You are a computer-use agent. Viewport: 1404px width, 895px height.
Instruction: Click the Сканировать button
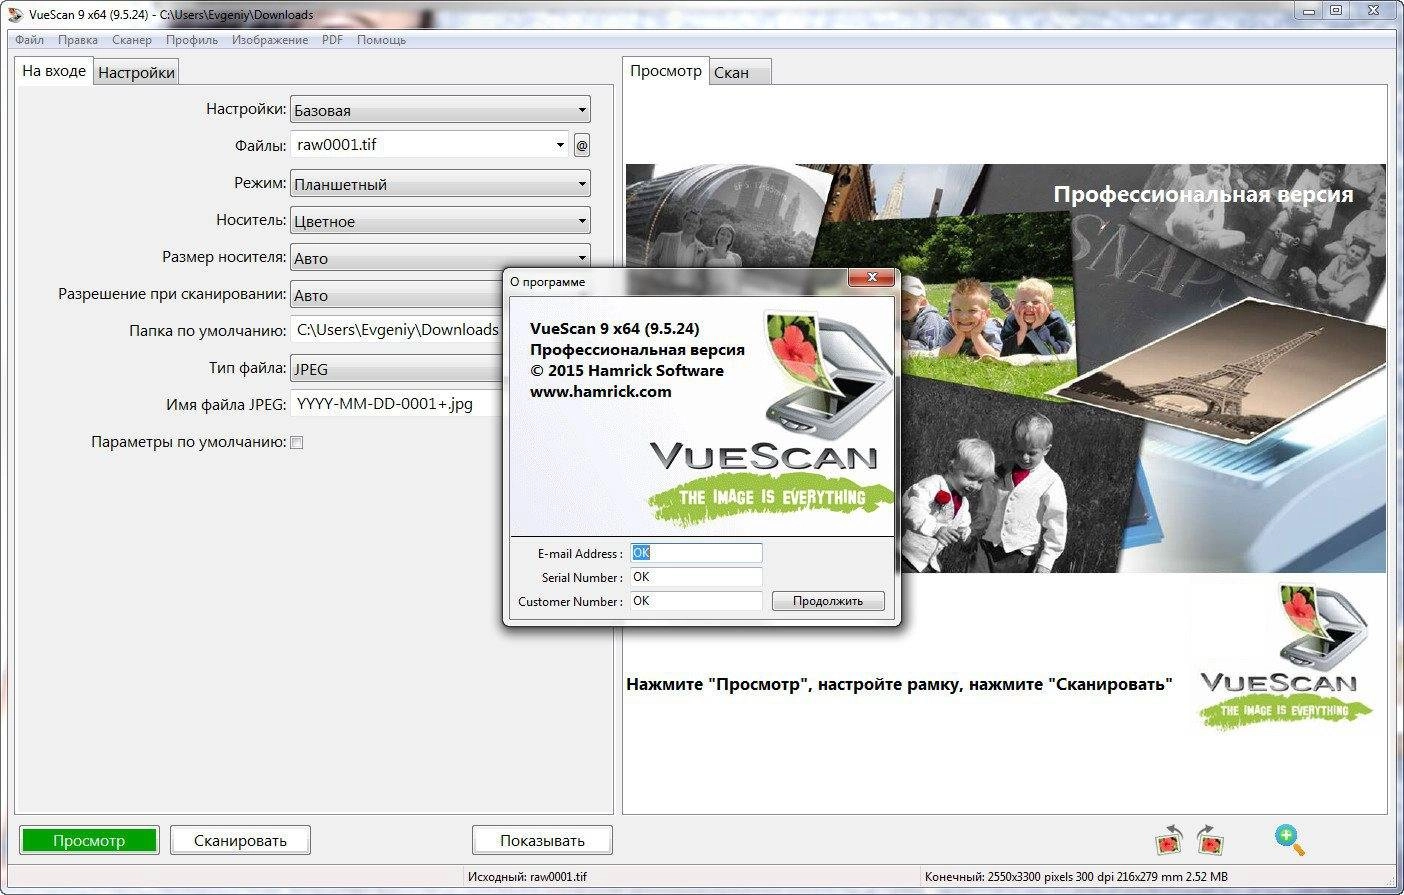(x=240, y=840)
